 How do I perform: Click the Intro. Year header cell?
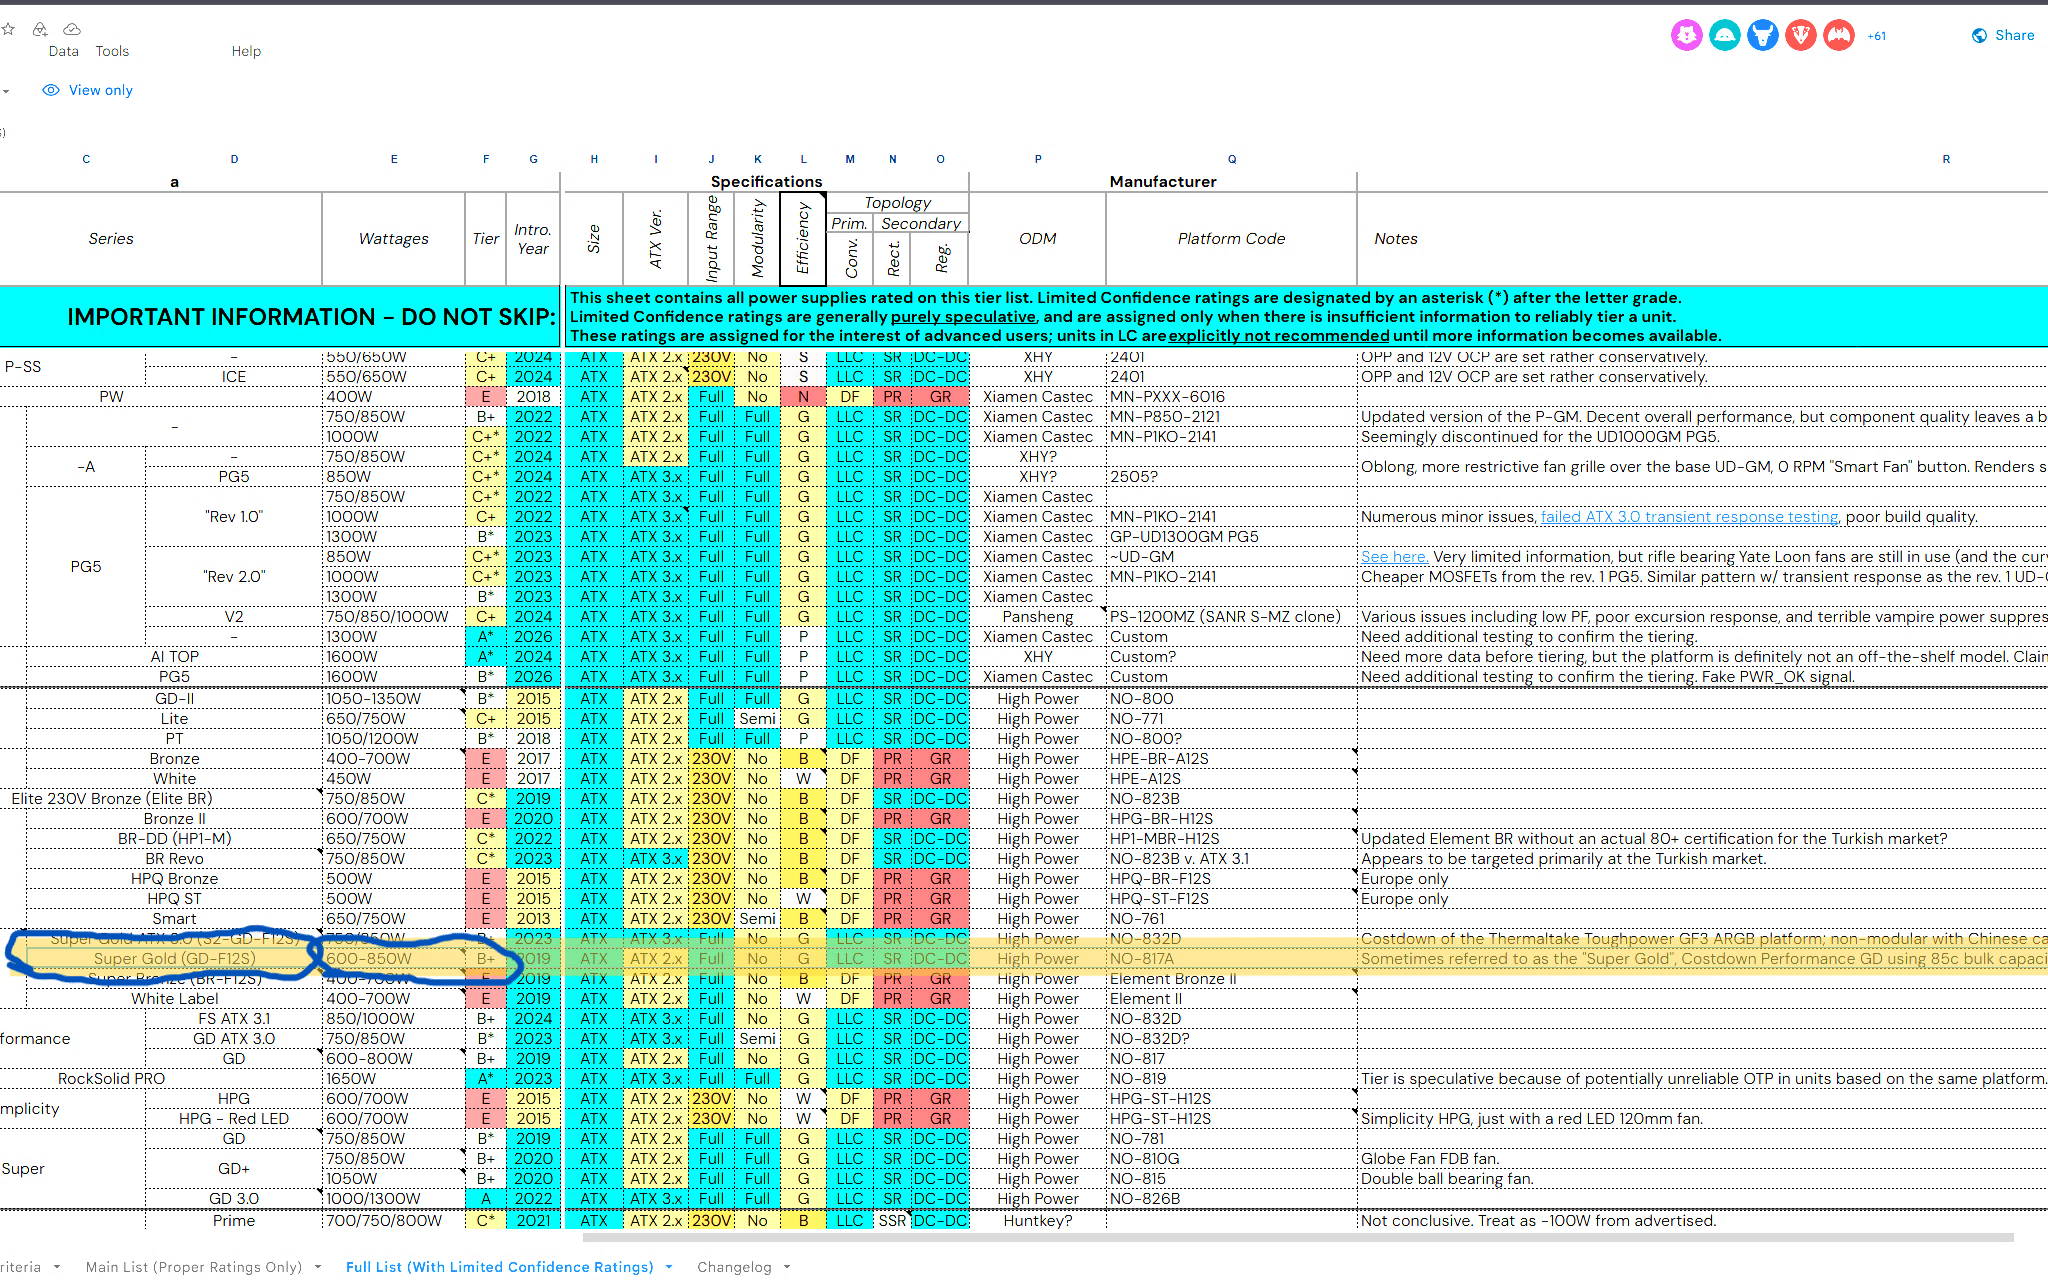[x=533, y=239]
